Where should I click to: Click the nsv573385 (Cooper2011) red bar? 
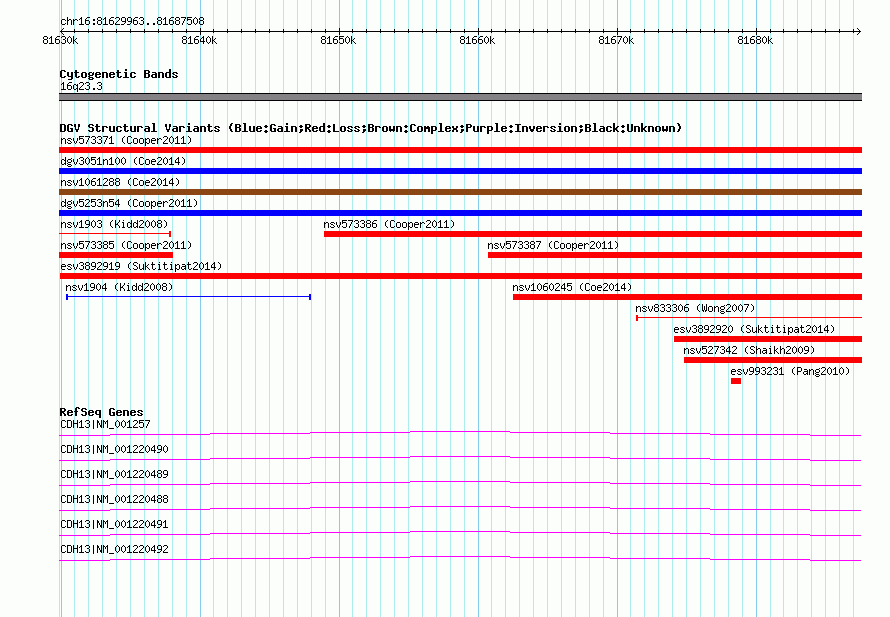(116, 255)
